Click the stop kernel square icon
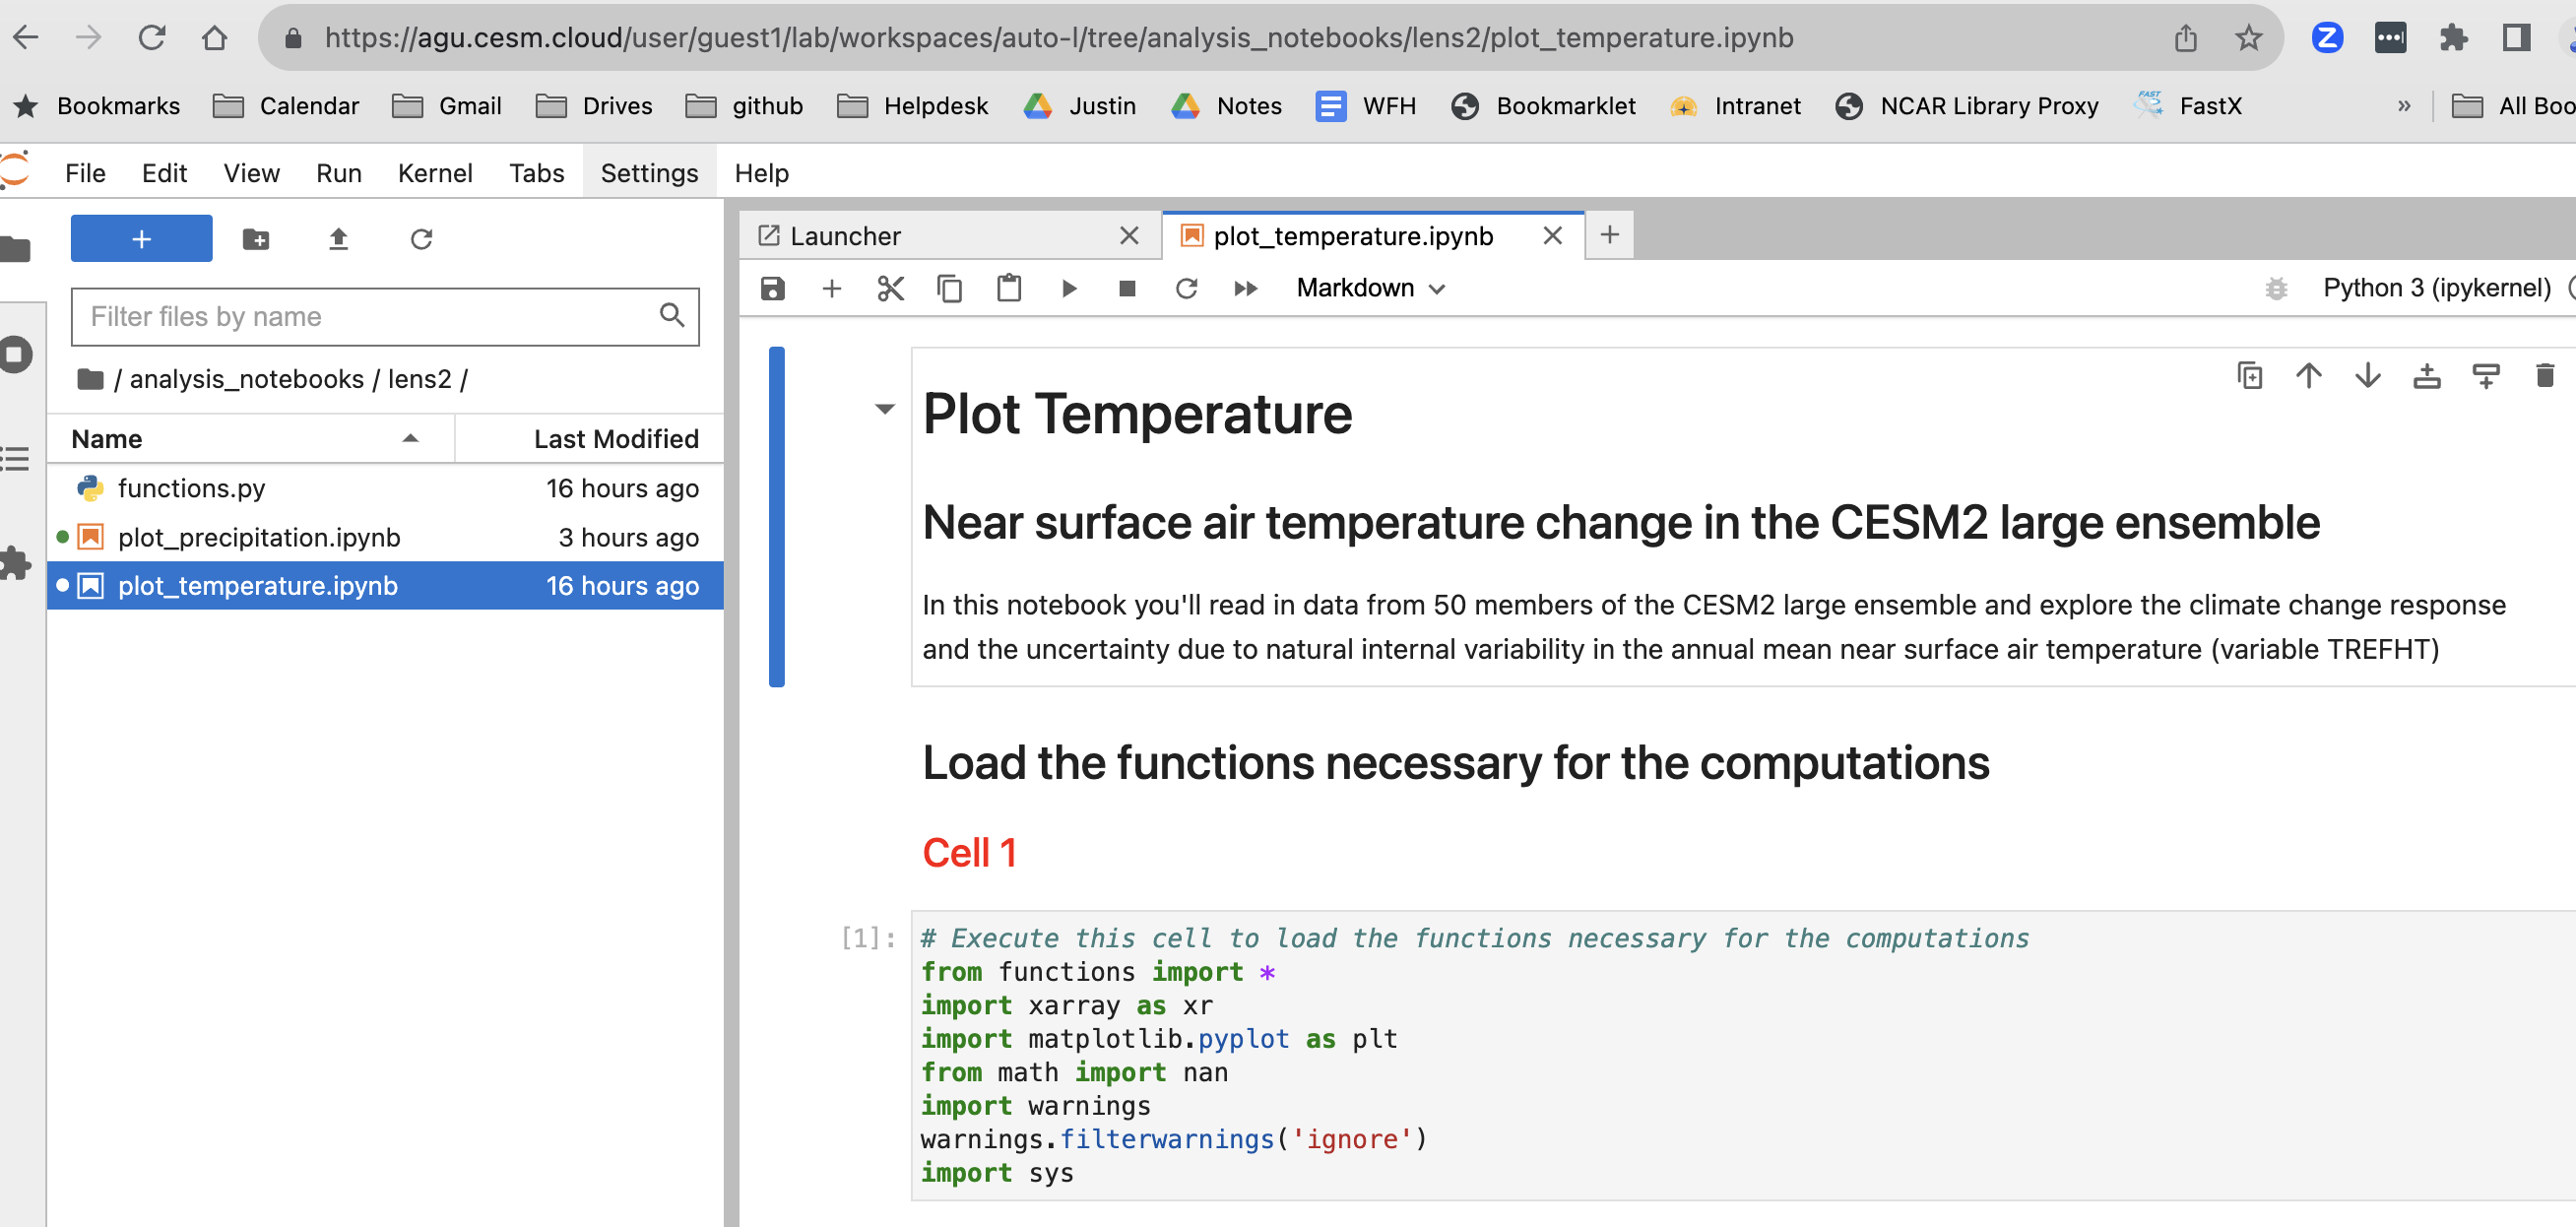This screenshot has height=1227, width=2576. (1126, 290)
